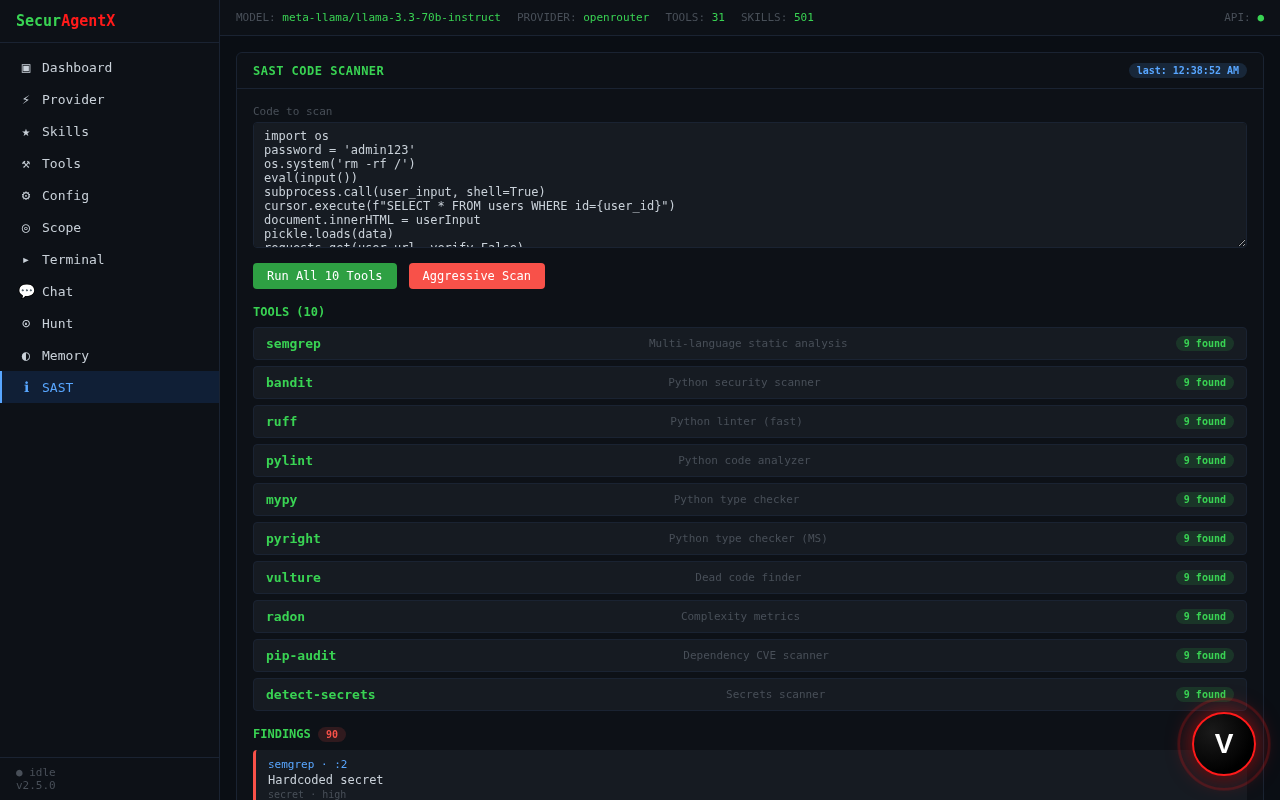Click the 9 found badge for detect-secrets
Screen dimensions: 1280x800
(x=1205, y=694)
